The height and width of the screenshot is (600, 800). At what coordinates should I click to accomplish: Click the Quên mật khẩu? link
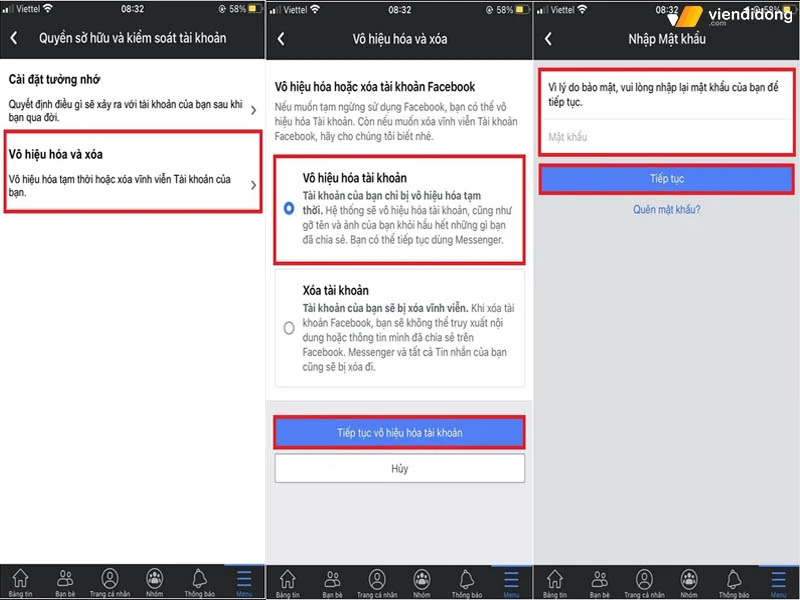point(667,209)
